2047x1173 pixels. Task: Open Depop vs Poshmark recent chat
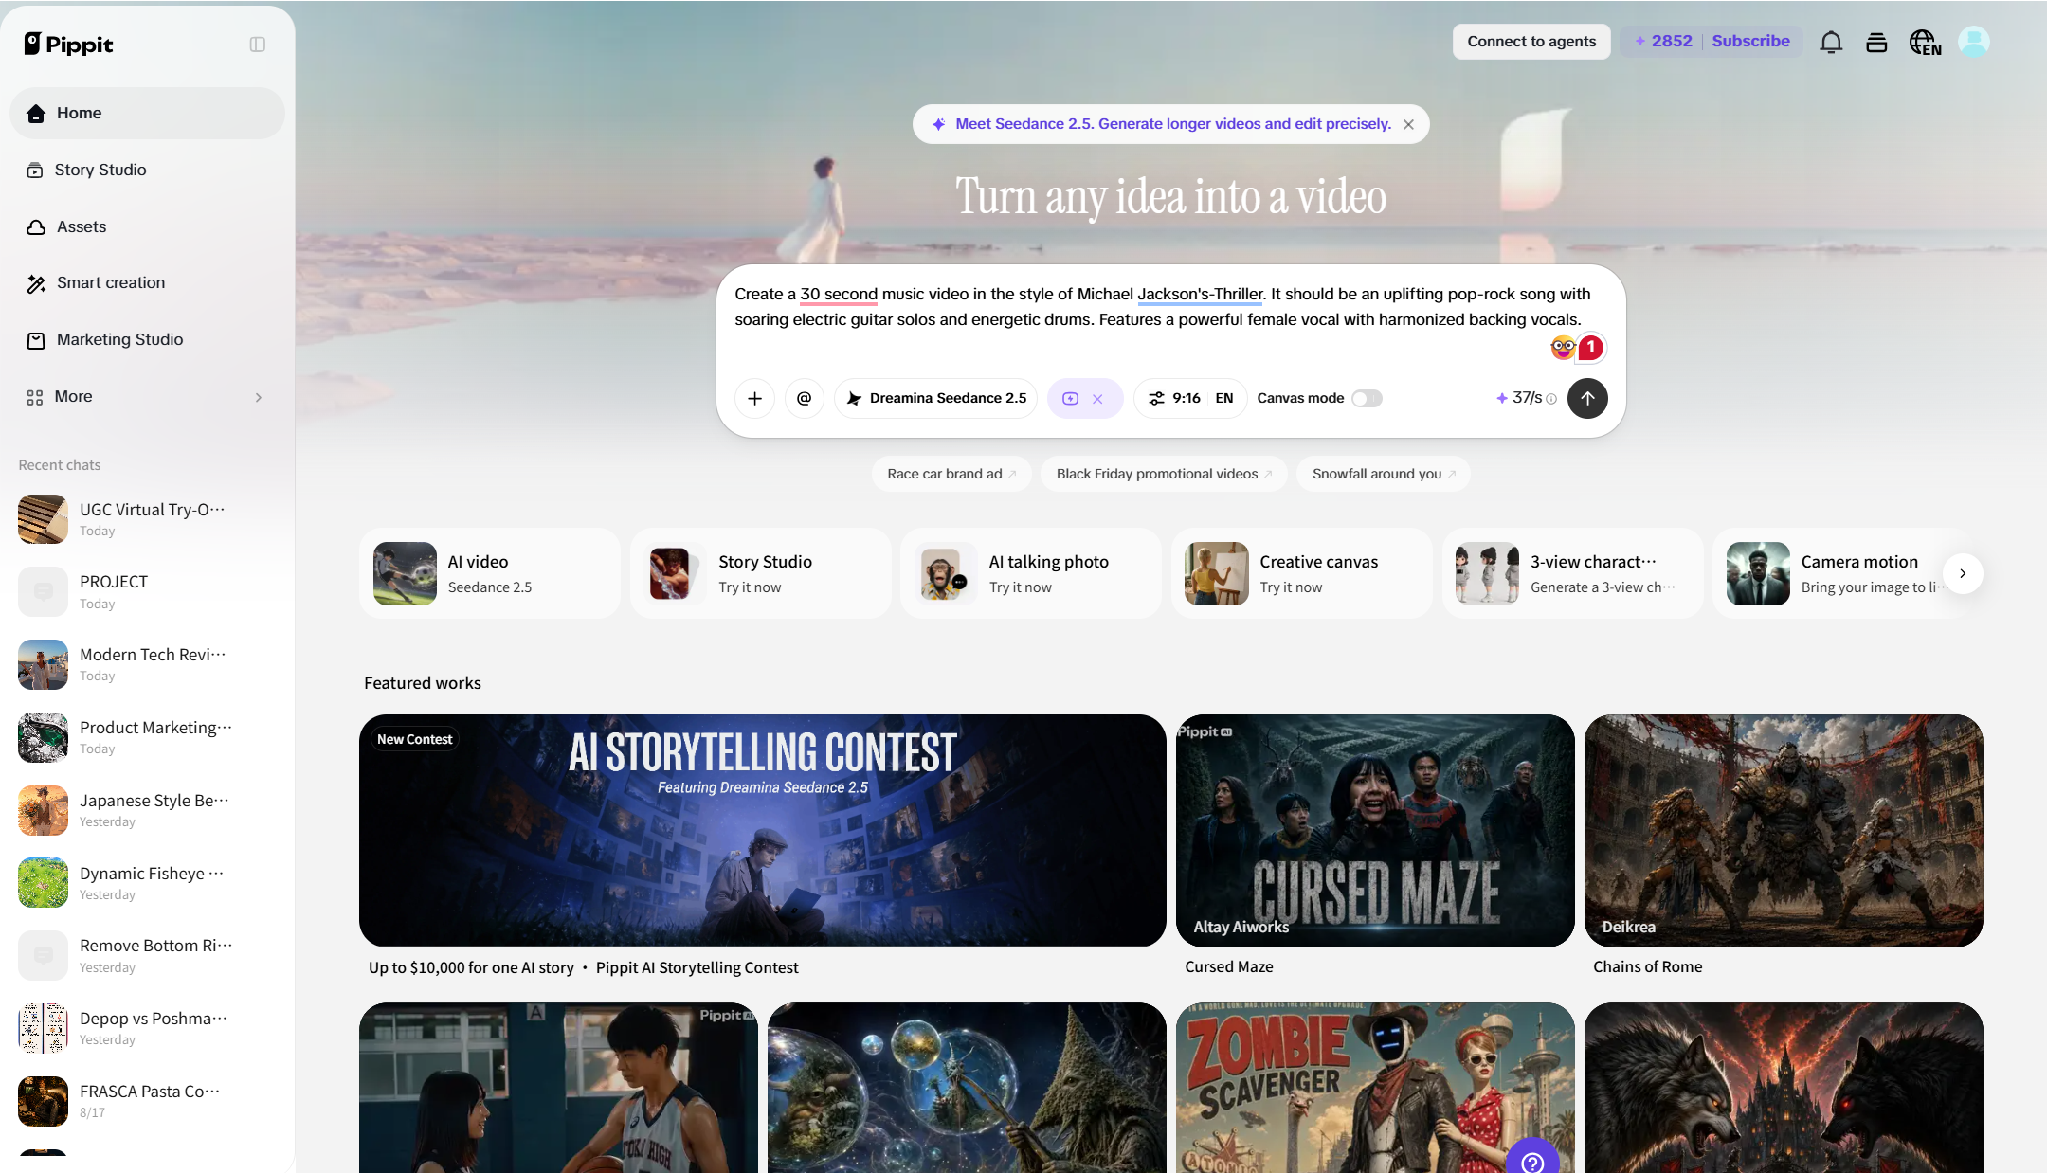(x=147, y=1028)
